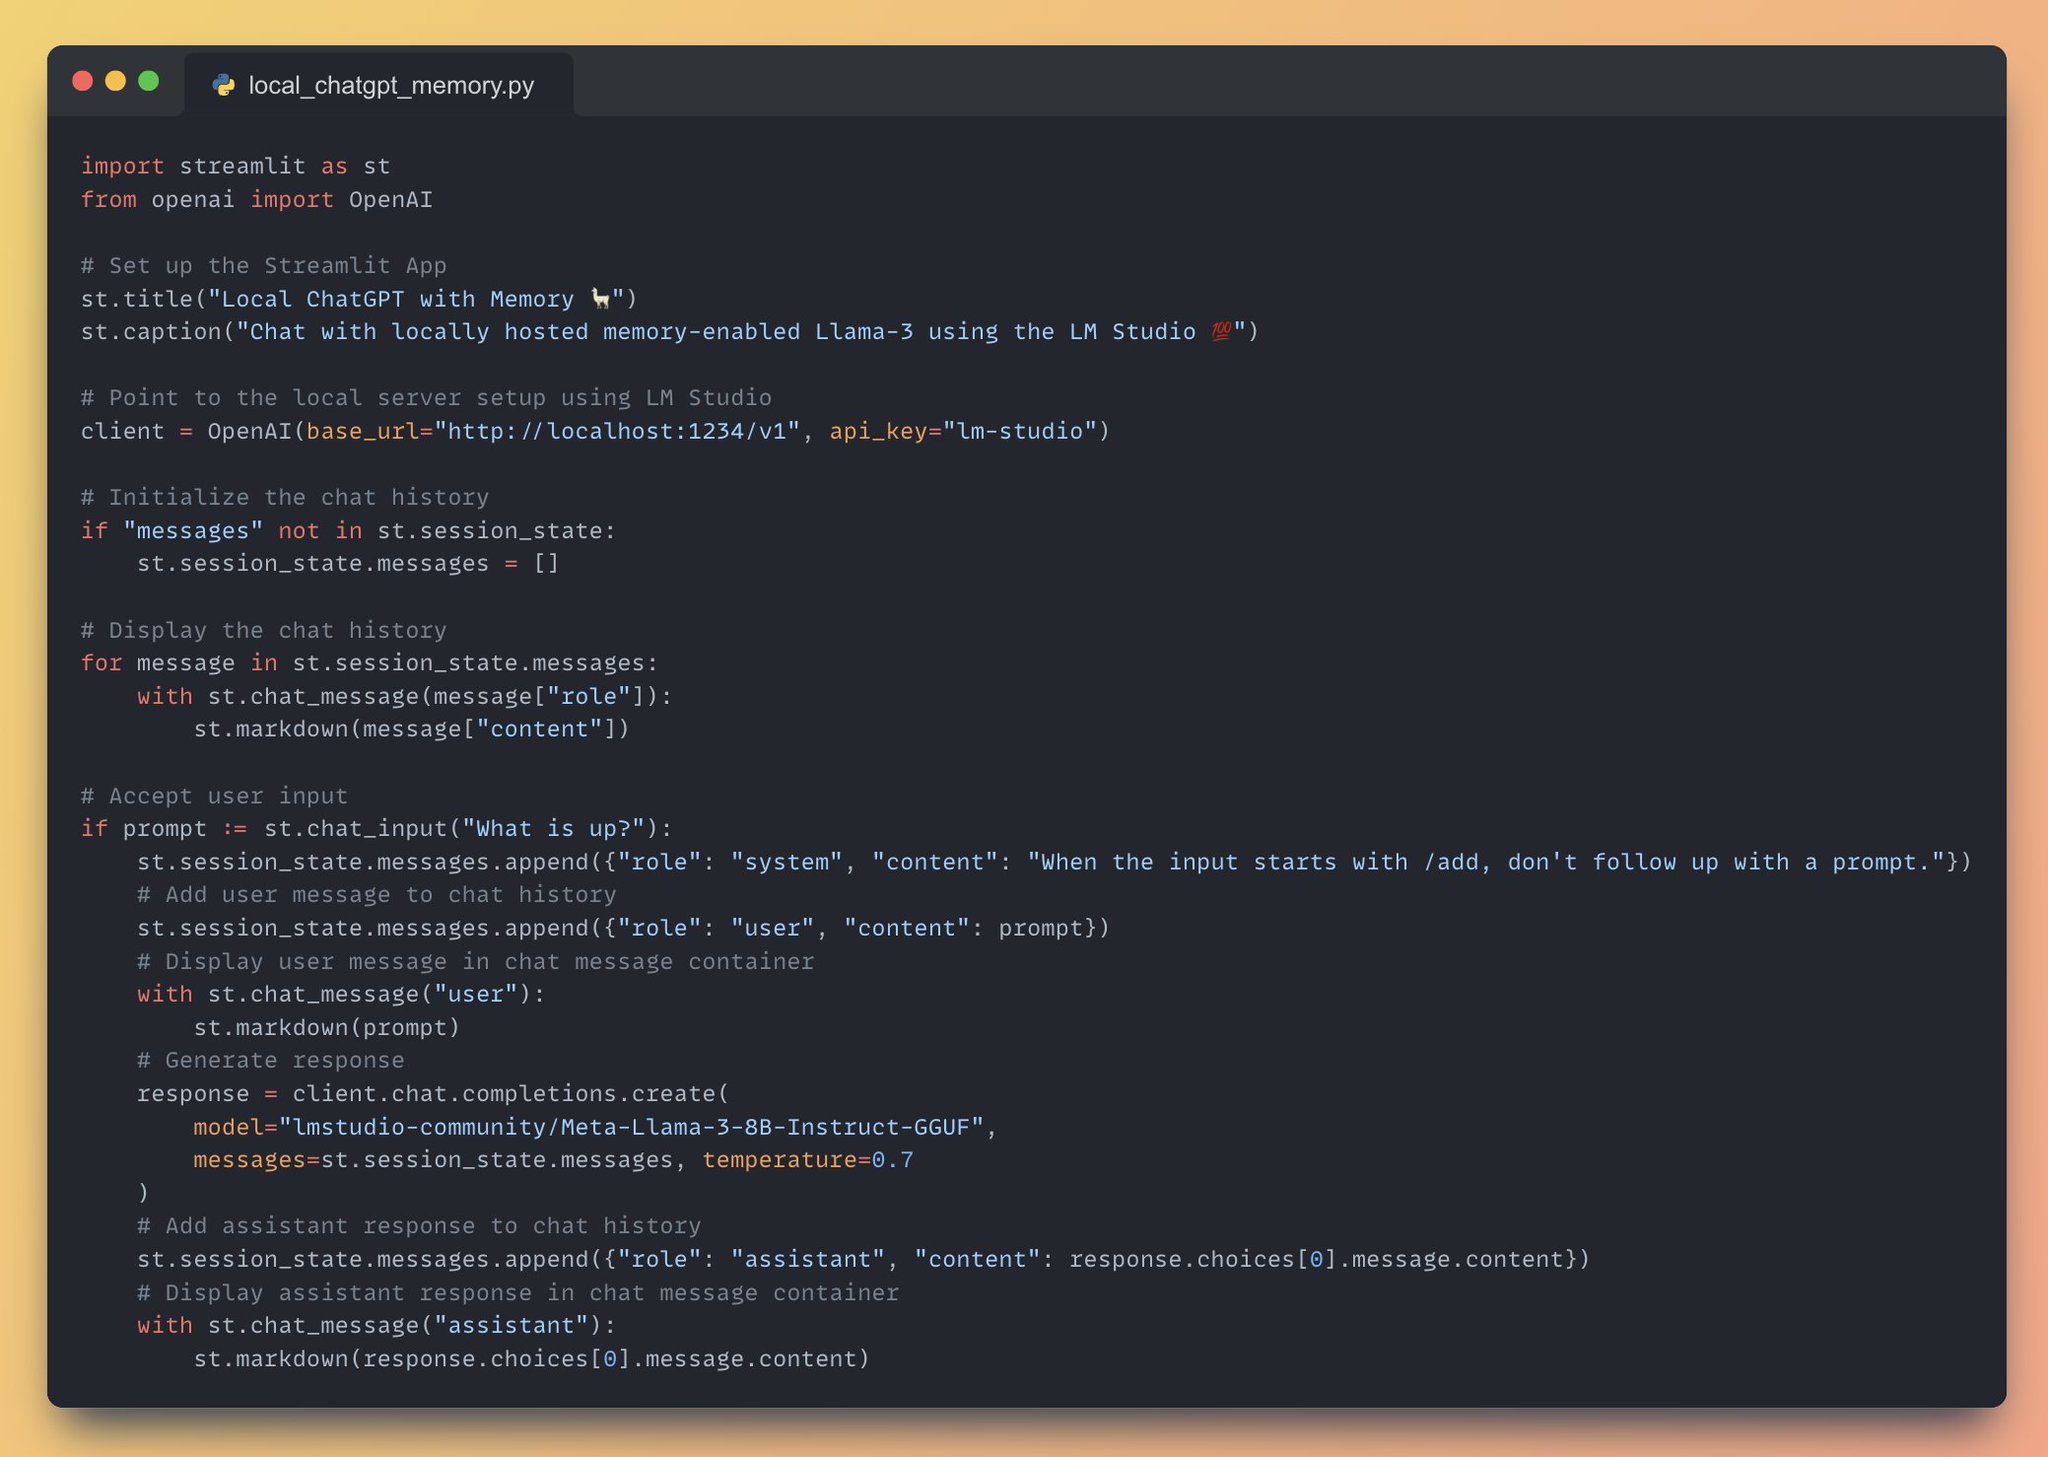Image resolution: width=2048 pixels, height=1457 pixels.
Task: Click comment '# Point to the local server setup'
Action: click(x=426, y=398)
